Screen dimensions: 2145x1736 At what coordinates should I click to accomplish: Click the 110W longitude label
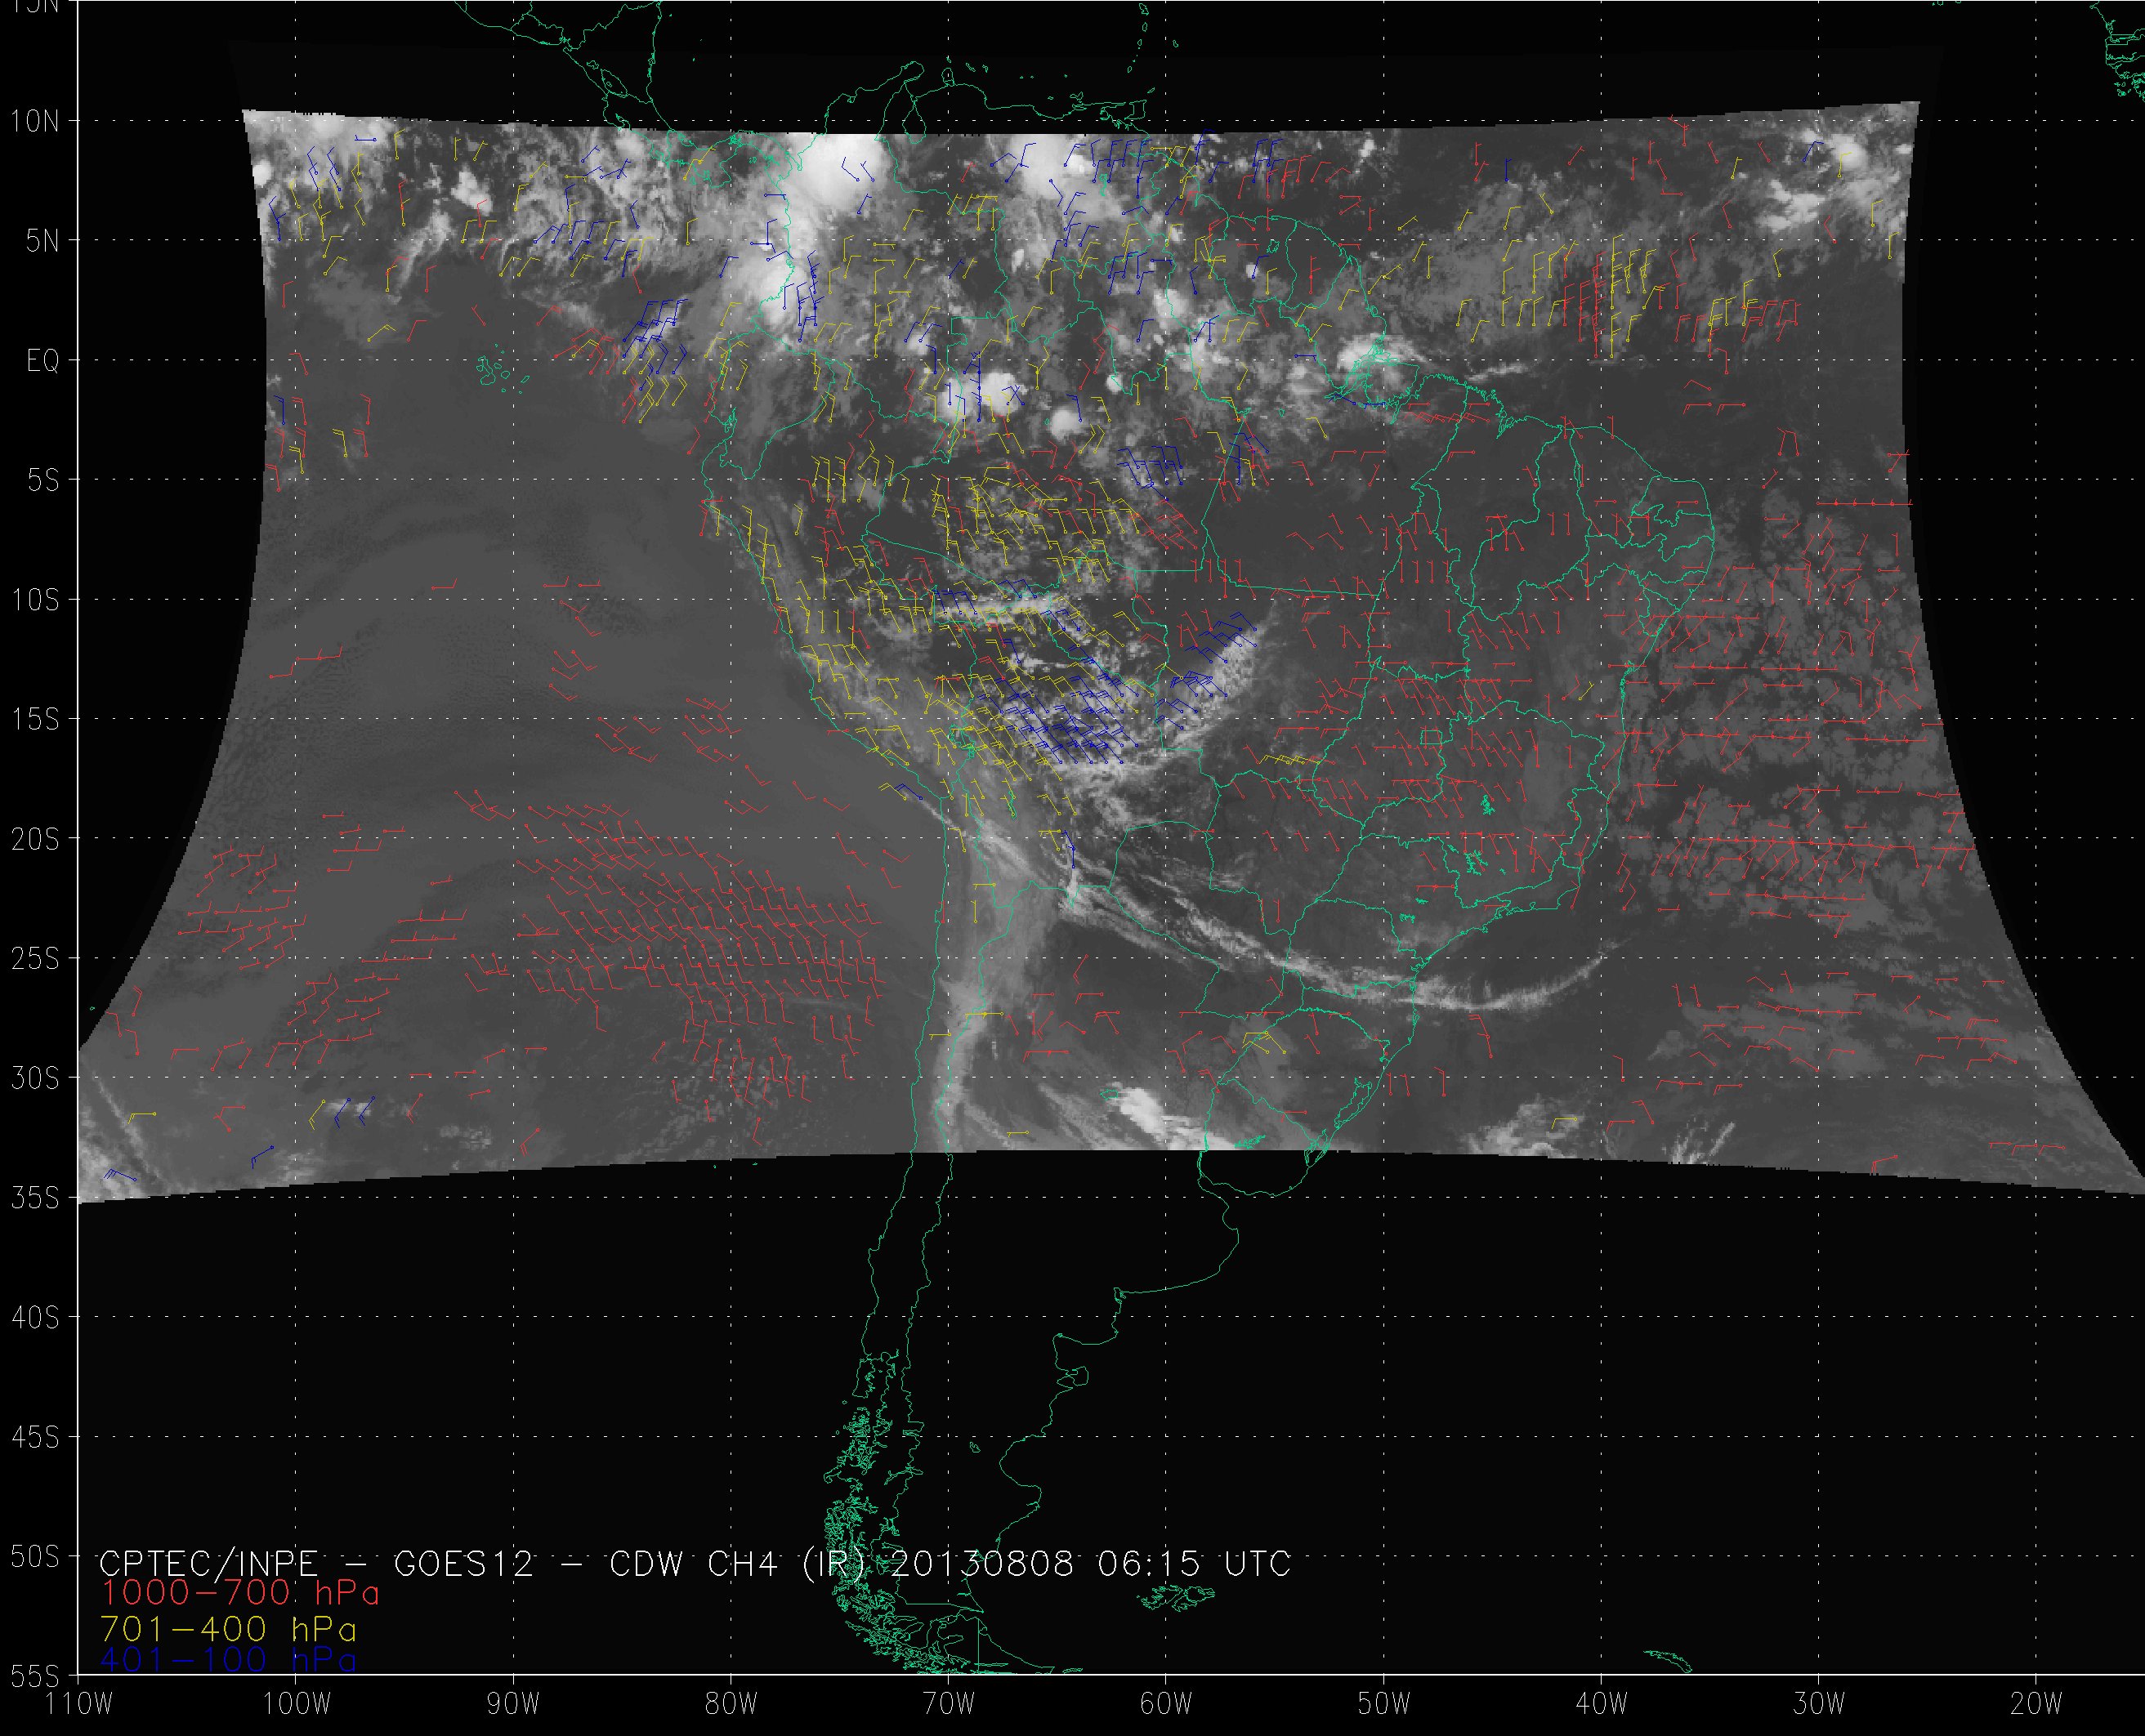(80, 1703)
